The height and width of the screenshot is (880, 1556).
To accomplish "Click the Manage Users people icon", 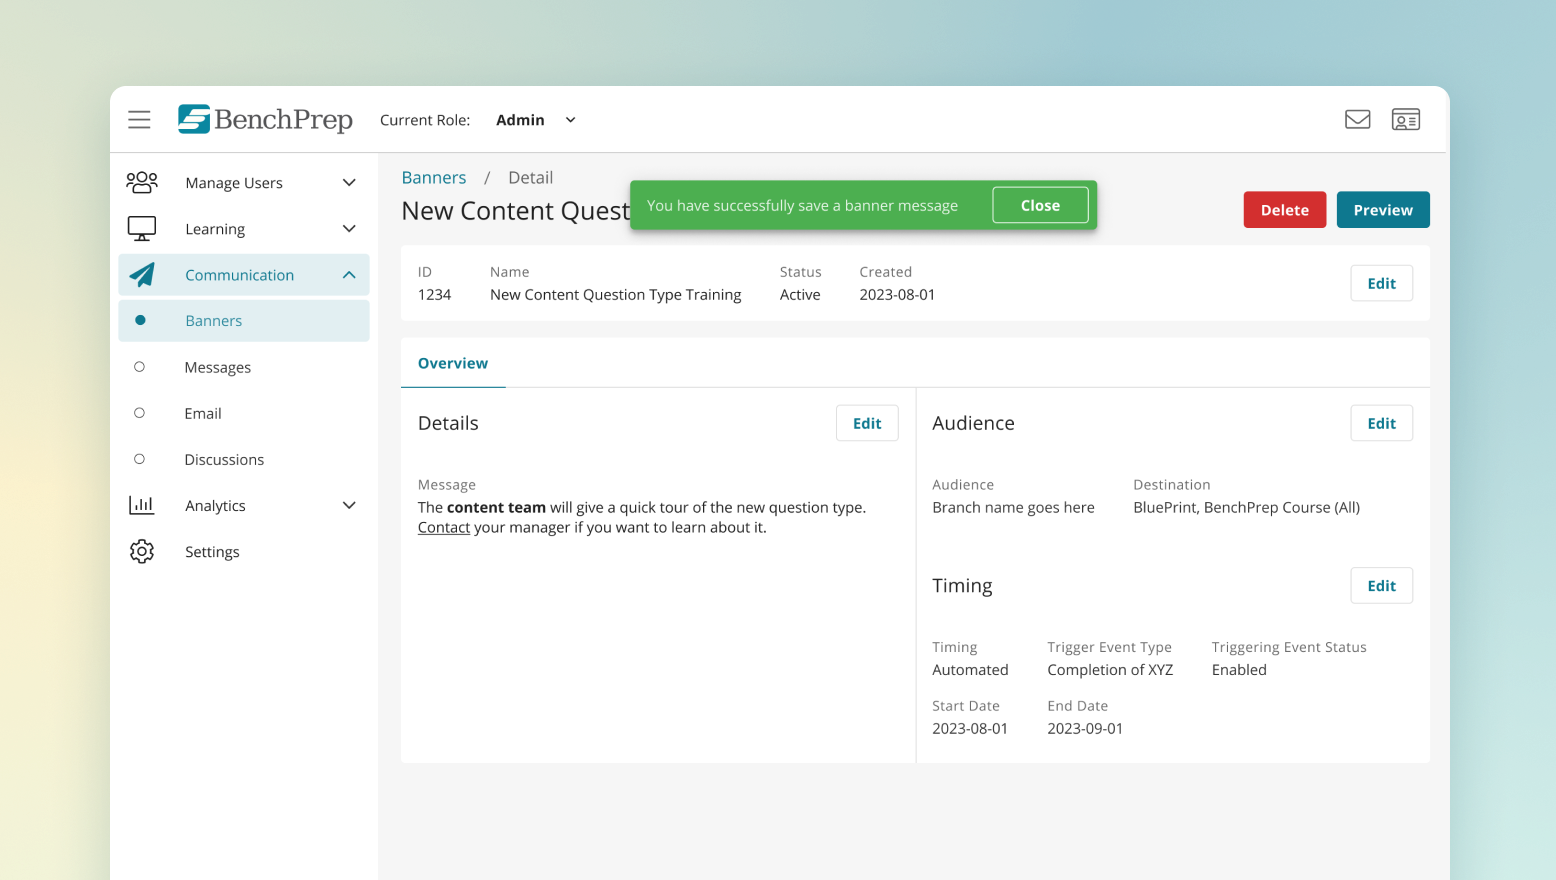I will pos(142,182).
